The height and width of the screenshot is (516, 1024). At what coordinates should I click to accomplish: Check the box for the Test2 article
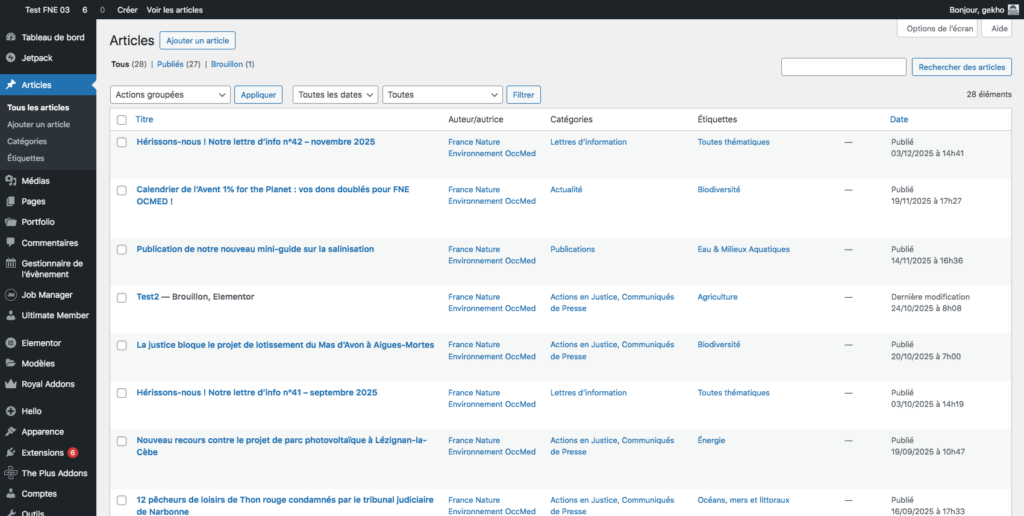click(122, 297)
